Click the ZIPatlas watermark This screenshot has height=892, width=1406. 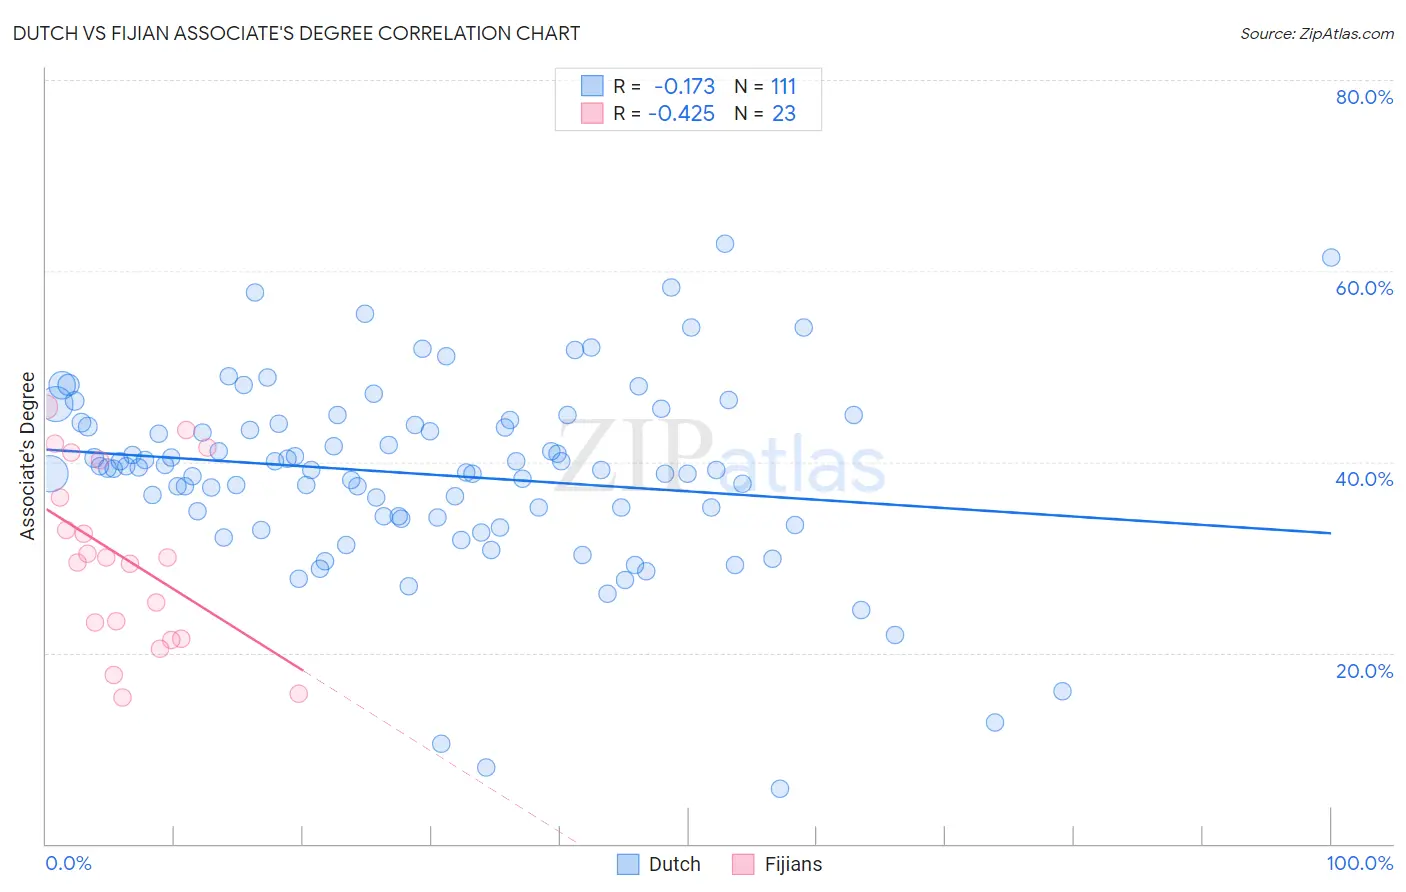click(719, 456)
